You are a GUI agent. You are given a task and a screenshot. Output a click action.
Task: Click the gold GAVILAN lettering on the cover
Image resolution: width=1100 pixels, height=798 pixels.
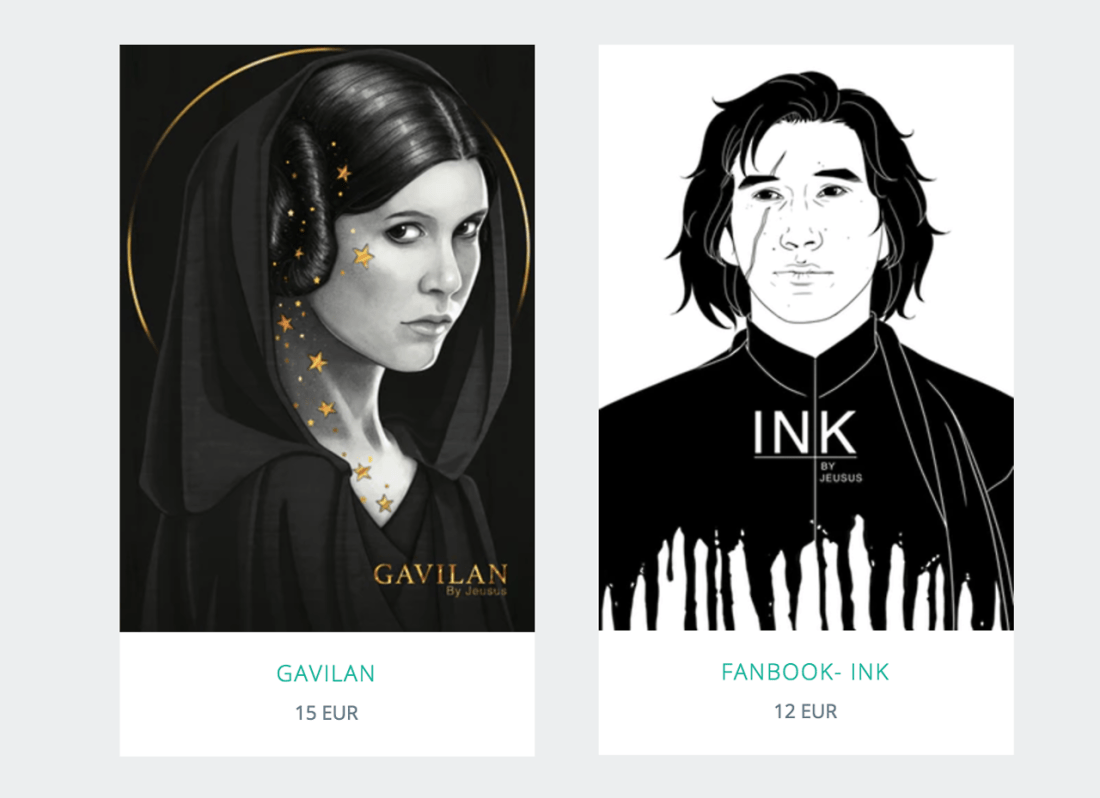tap(440, 574)
